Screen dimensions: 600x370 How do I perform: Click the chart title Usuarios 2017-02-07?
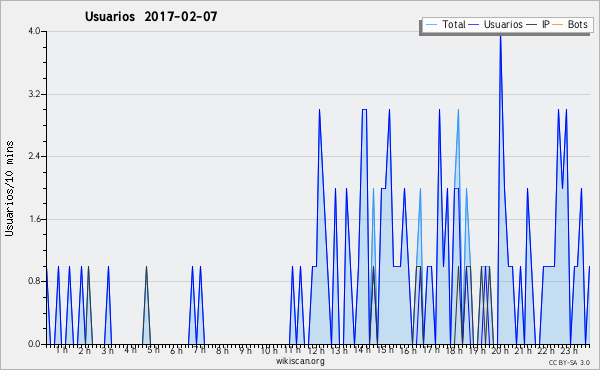tap(151, 16)
